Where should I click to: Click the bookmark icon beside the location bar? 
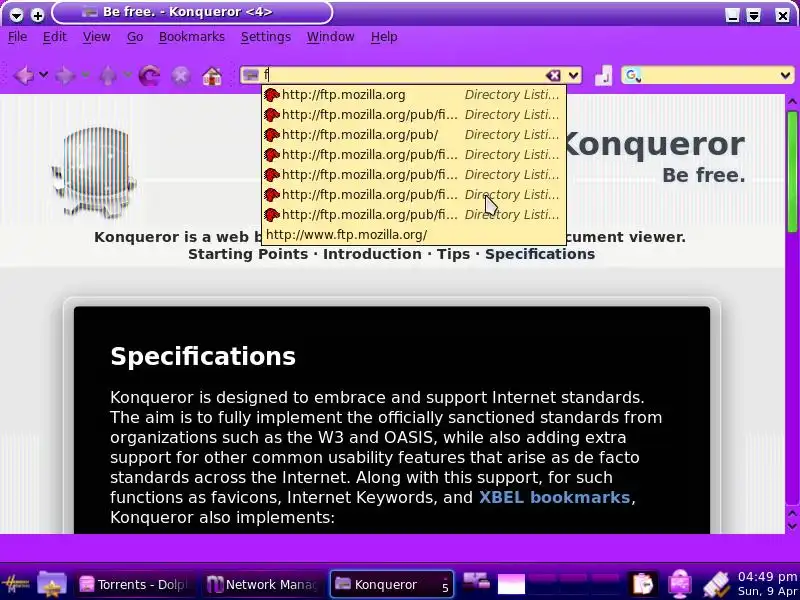coord(603,76)
